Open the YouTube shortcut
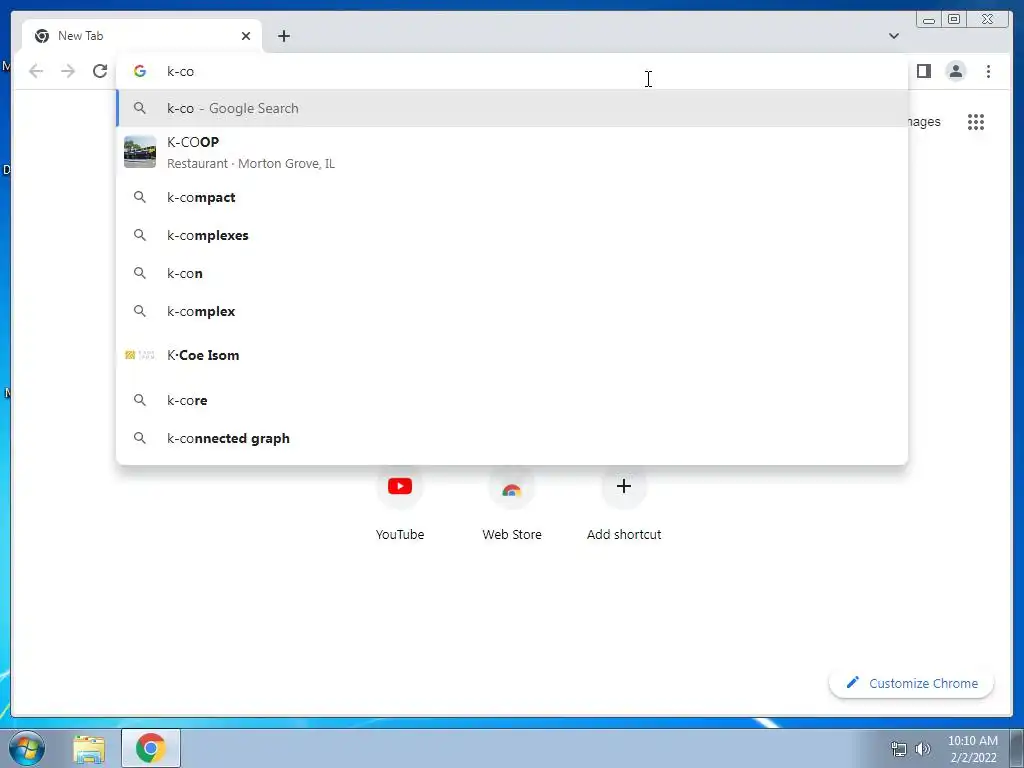The width and height of the screenshot is (1024, 768). coord(400,503)
